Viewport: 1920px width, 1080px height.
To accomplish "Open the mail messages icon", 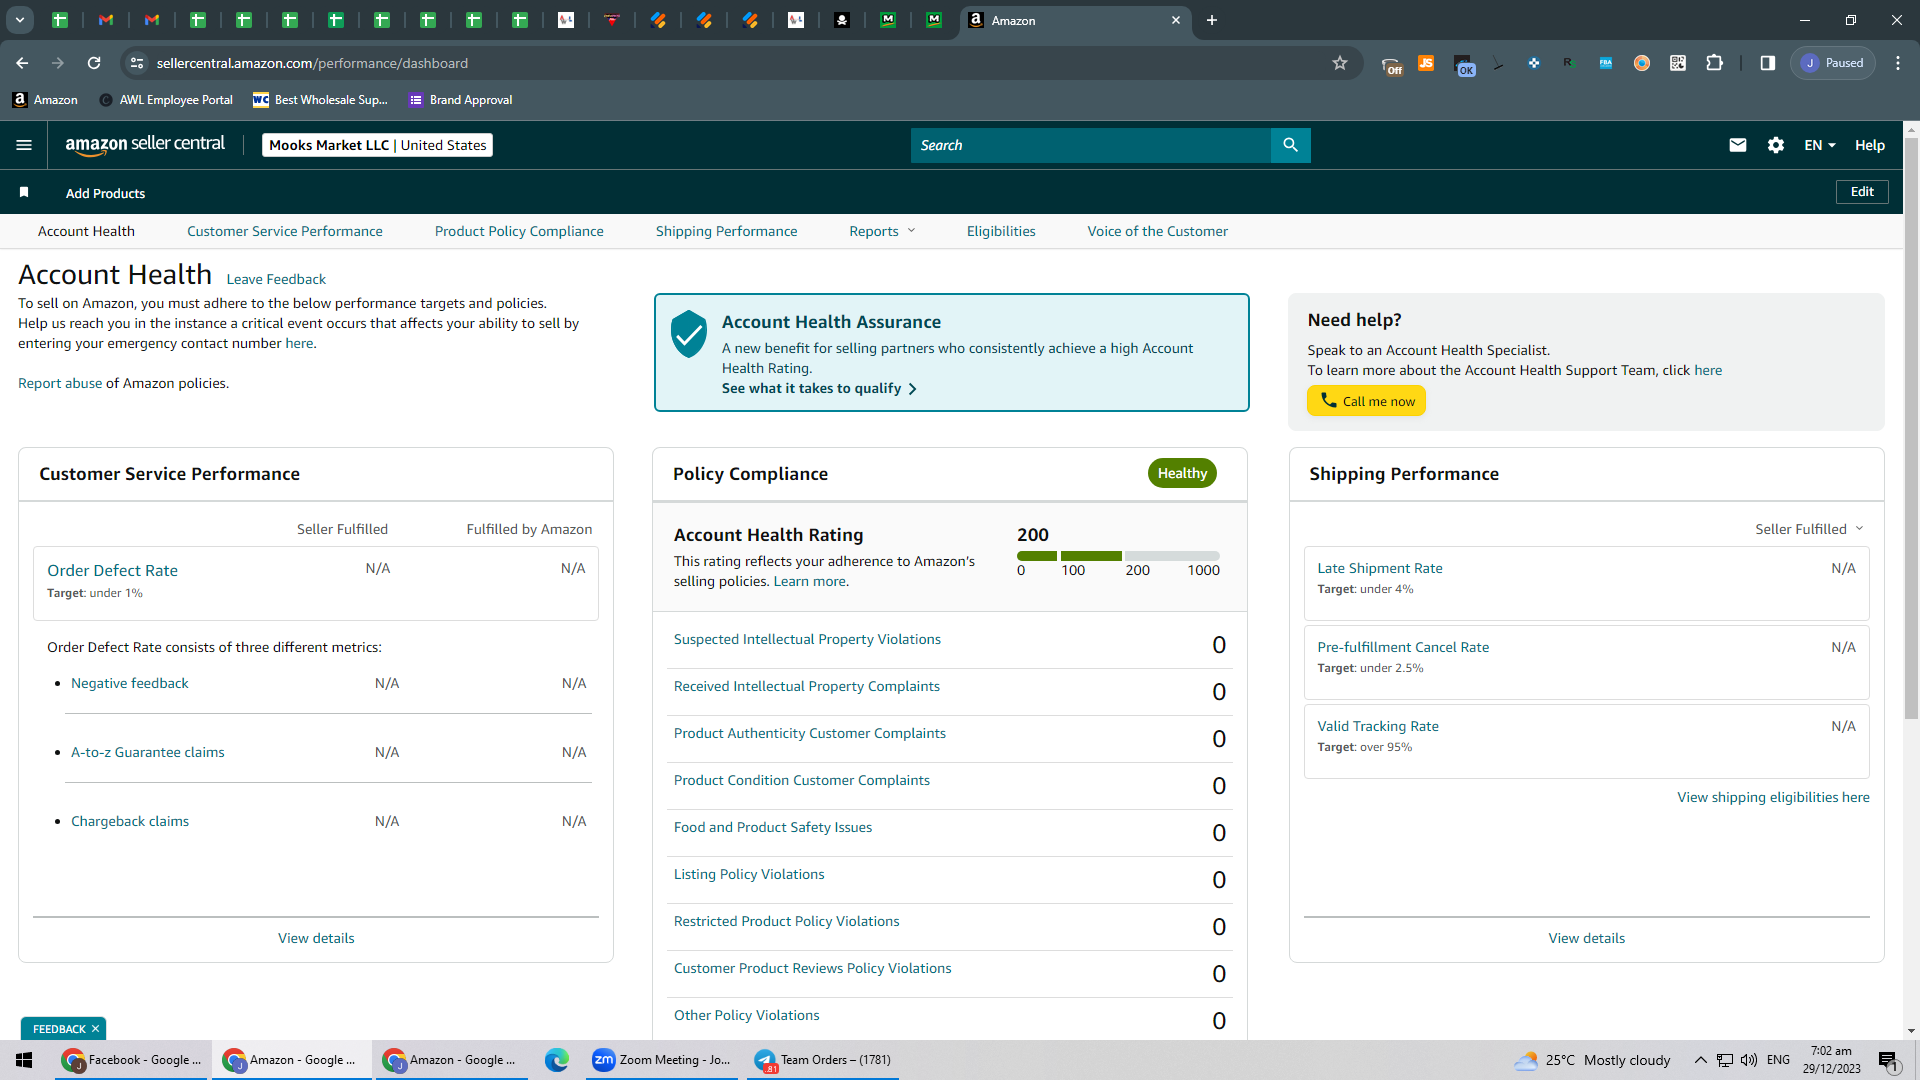I will [x=1738, y=145].
